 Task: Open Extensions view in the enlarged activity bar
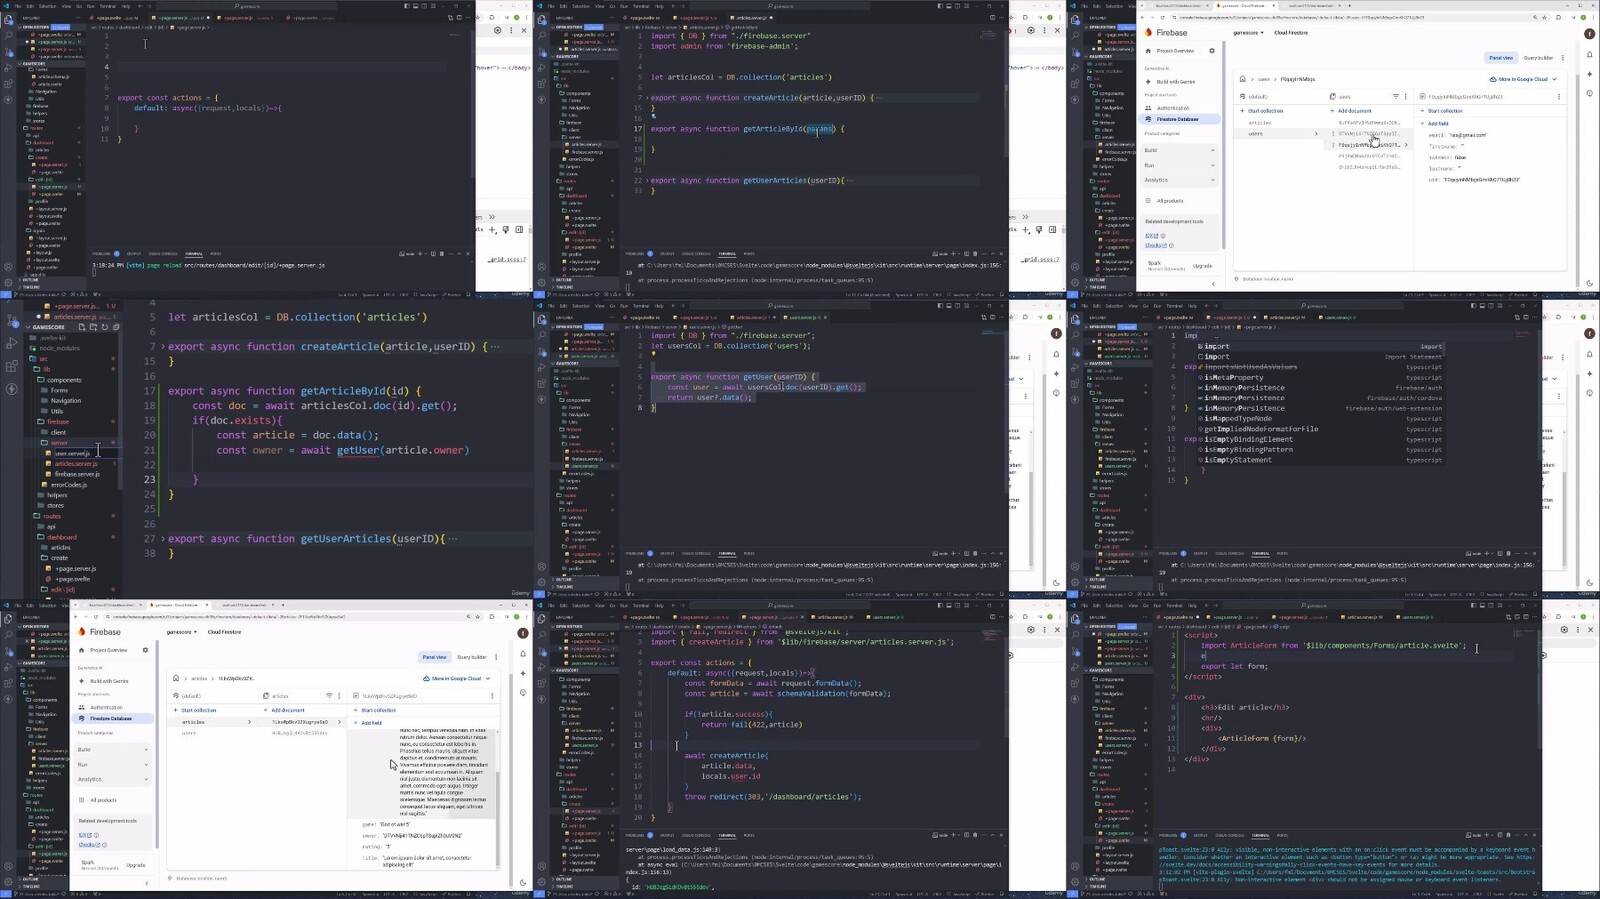pyautogui.click(x=11, y=366)
